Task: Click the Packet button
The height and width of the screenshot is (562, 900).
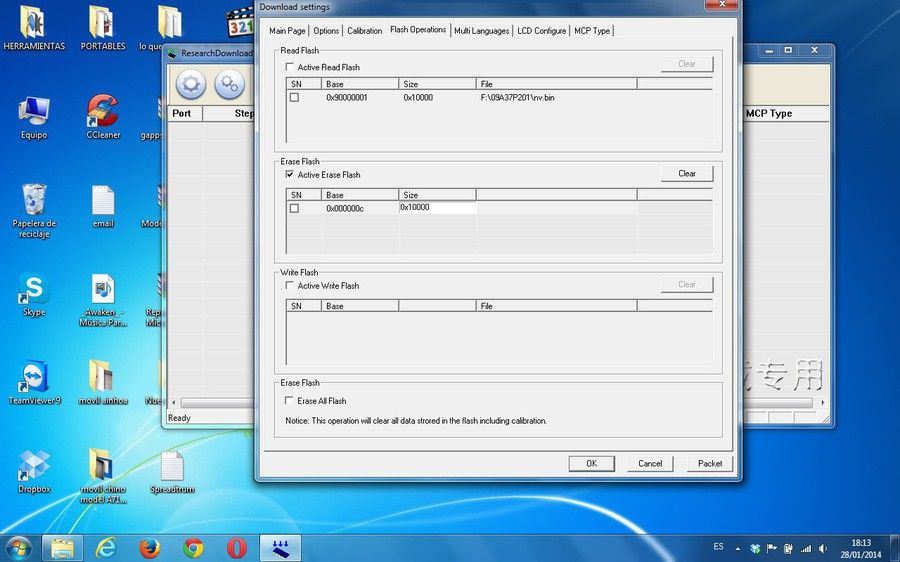Action: coord(710,463)
